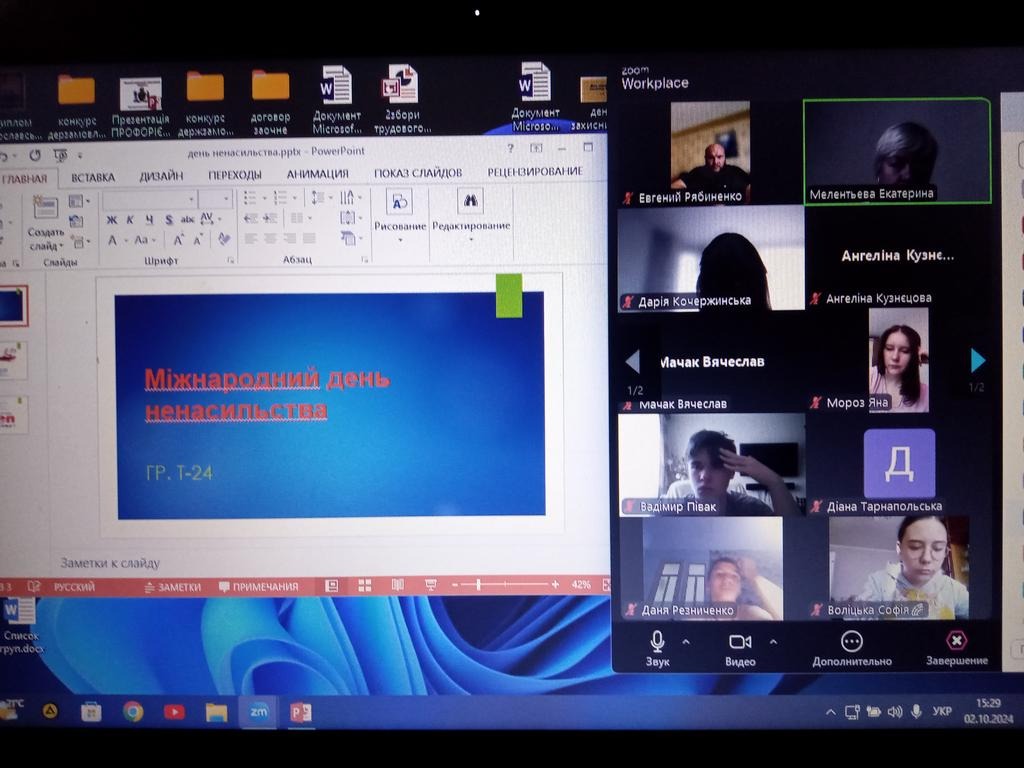Go to next Zoom gallery page arrow

(977, 360)
